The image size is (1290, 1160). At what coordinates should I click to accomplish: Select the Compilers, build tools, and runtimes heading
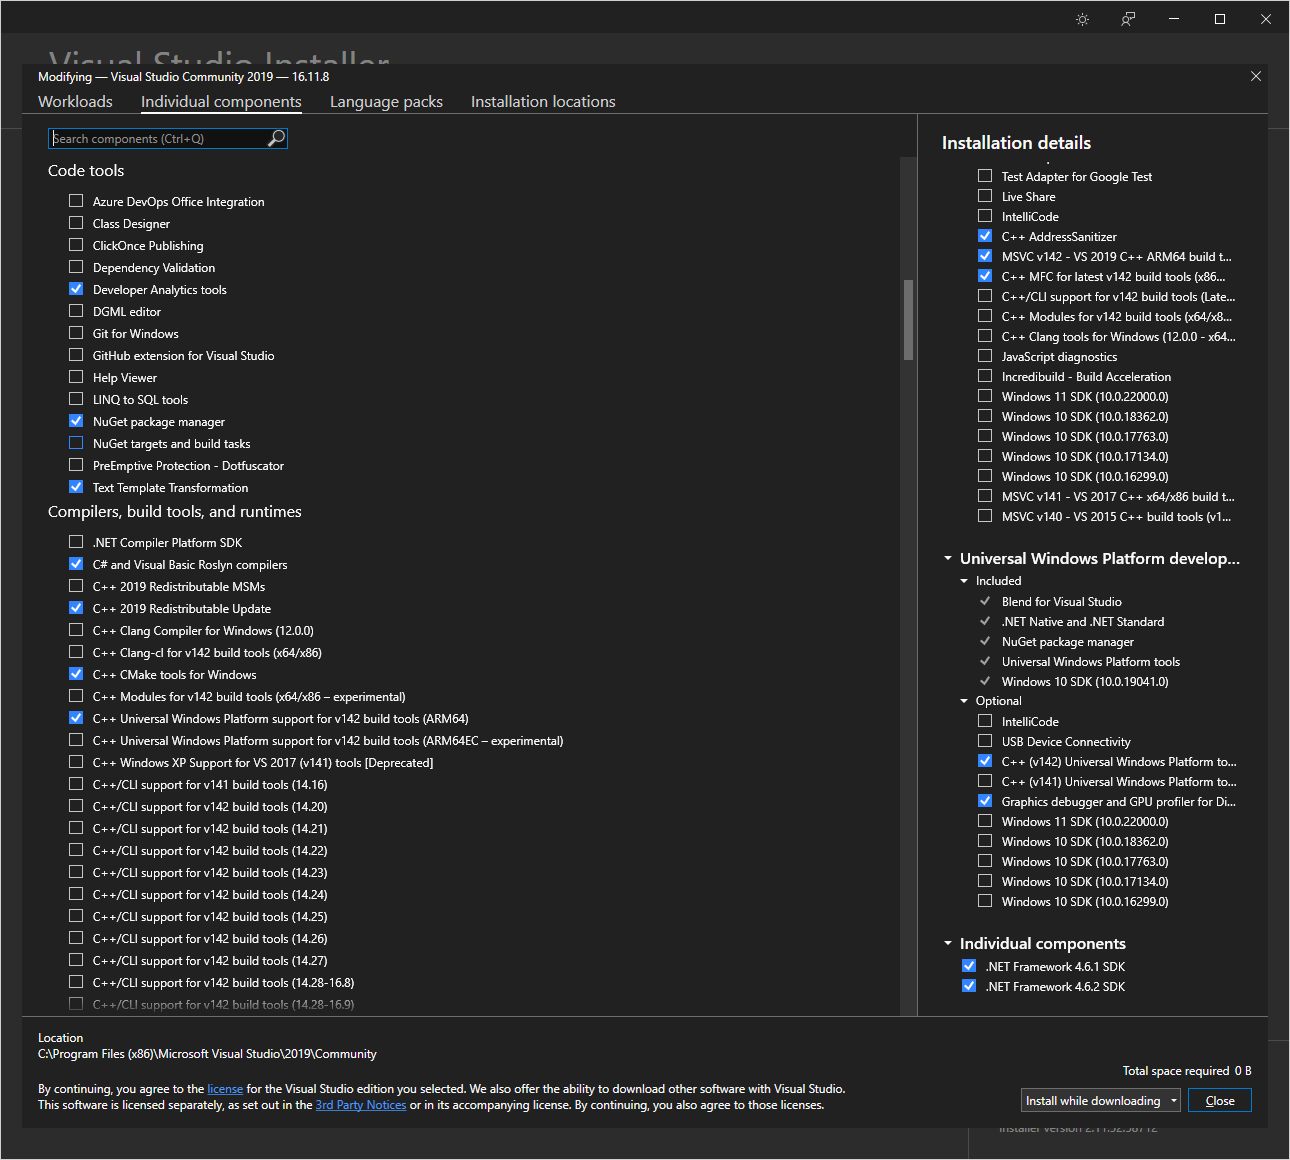pyautogui.click(x=175, y=512)
